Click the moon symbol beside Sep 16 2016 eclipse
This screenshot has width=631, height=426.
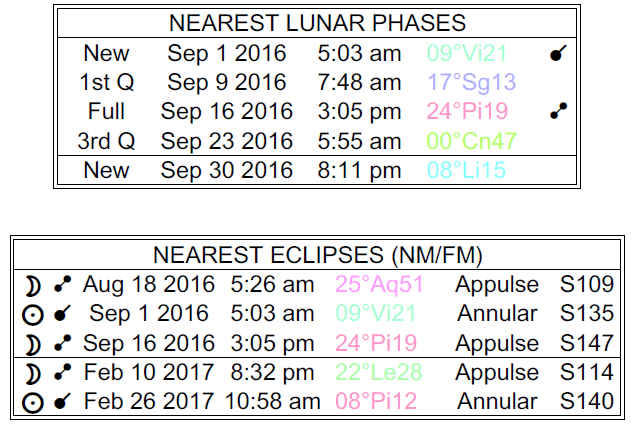point(35,343)
